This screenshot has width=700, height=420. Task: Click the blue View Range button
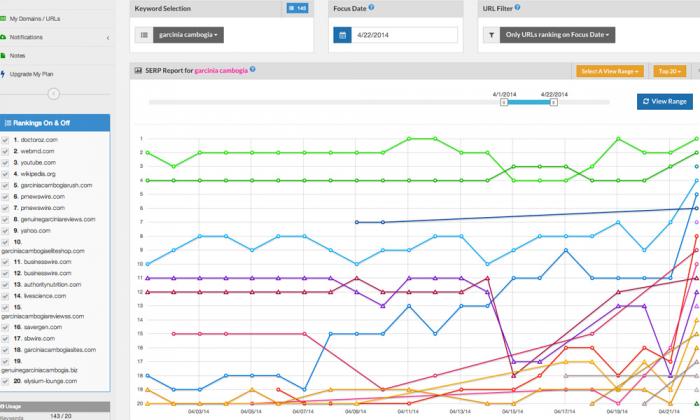(665, 101)
